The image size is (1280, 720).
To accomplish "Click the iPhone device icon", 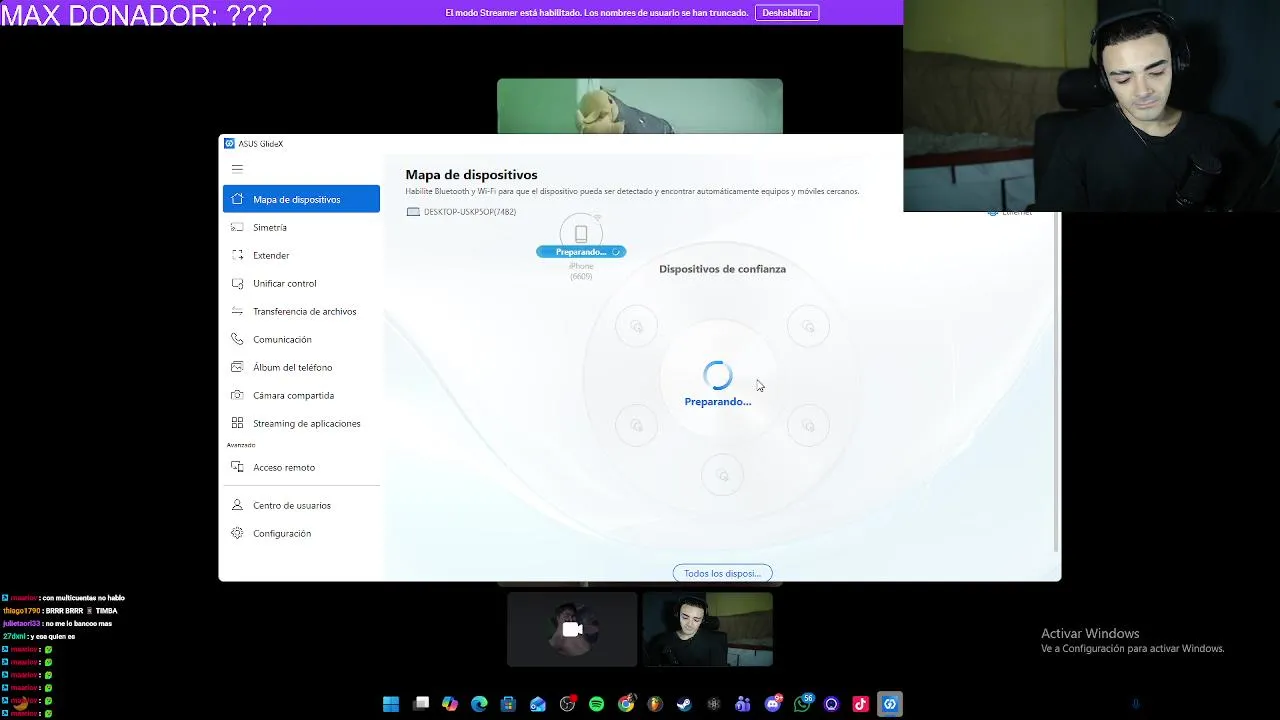I will tap(581, 233).
